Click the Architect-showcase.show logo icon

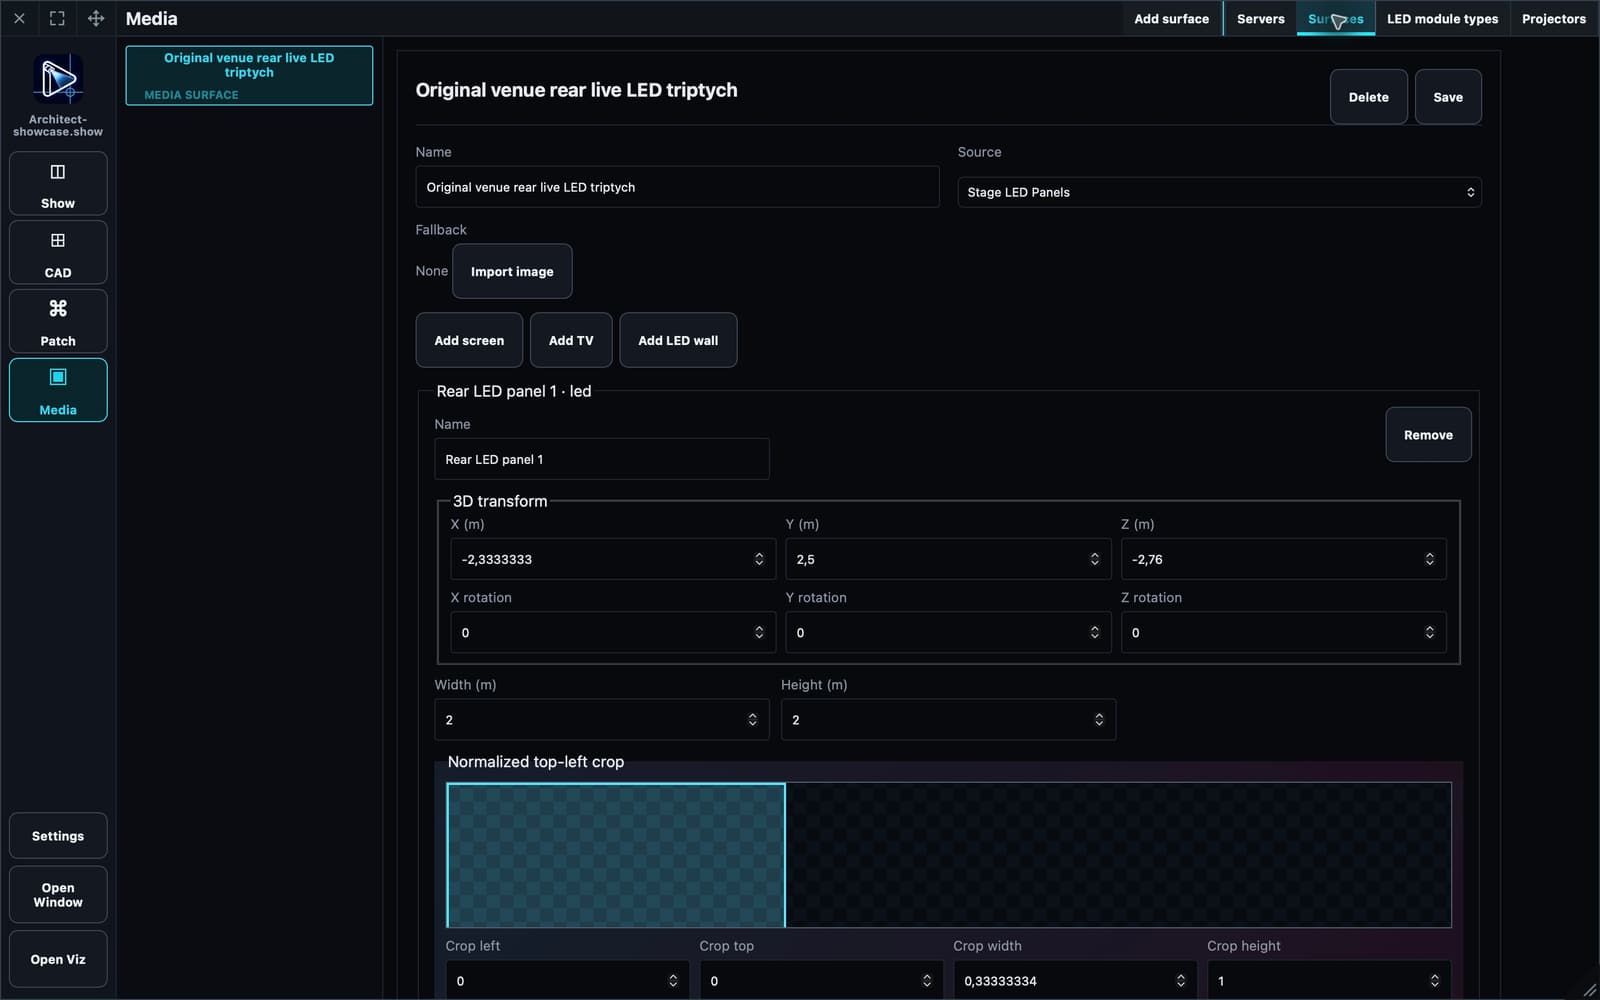click(x=58, y=79)
